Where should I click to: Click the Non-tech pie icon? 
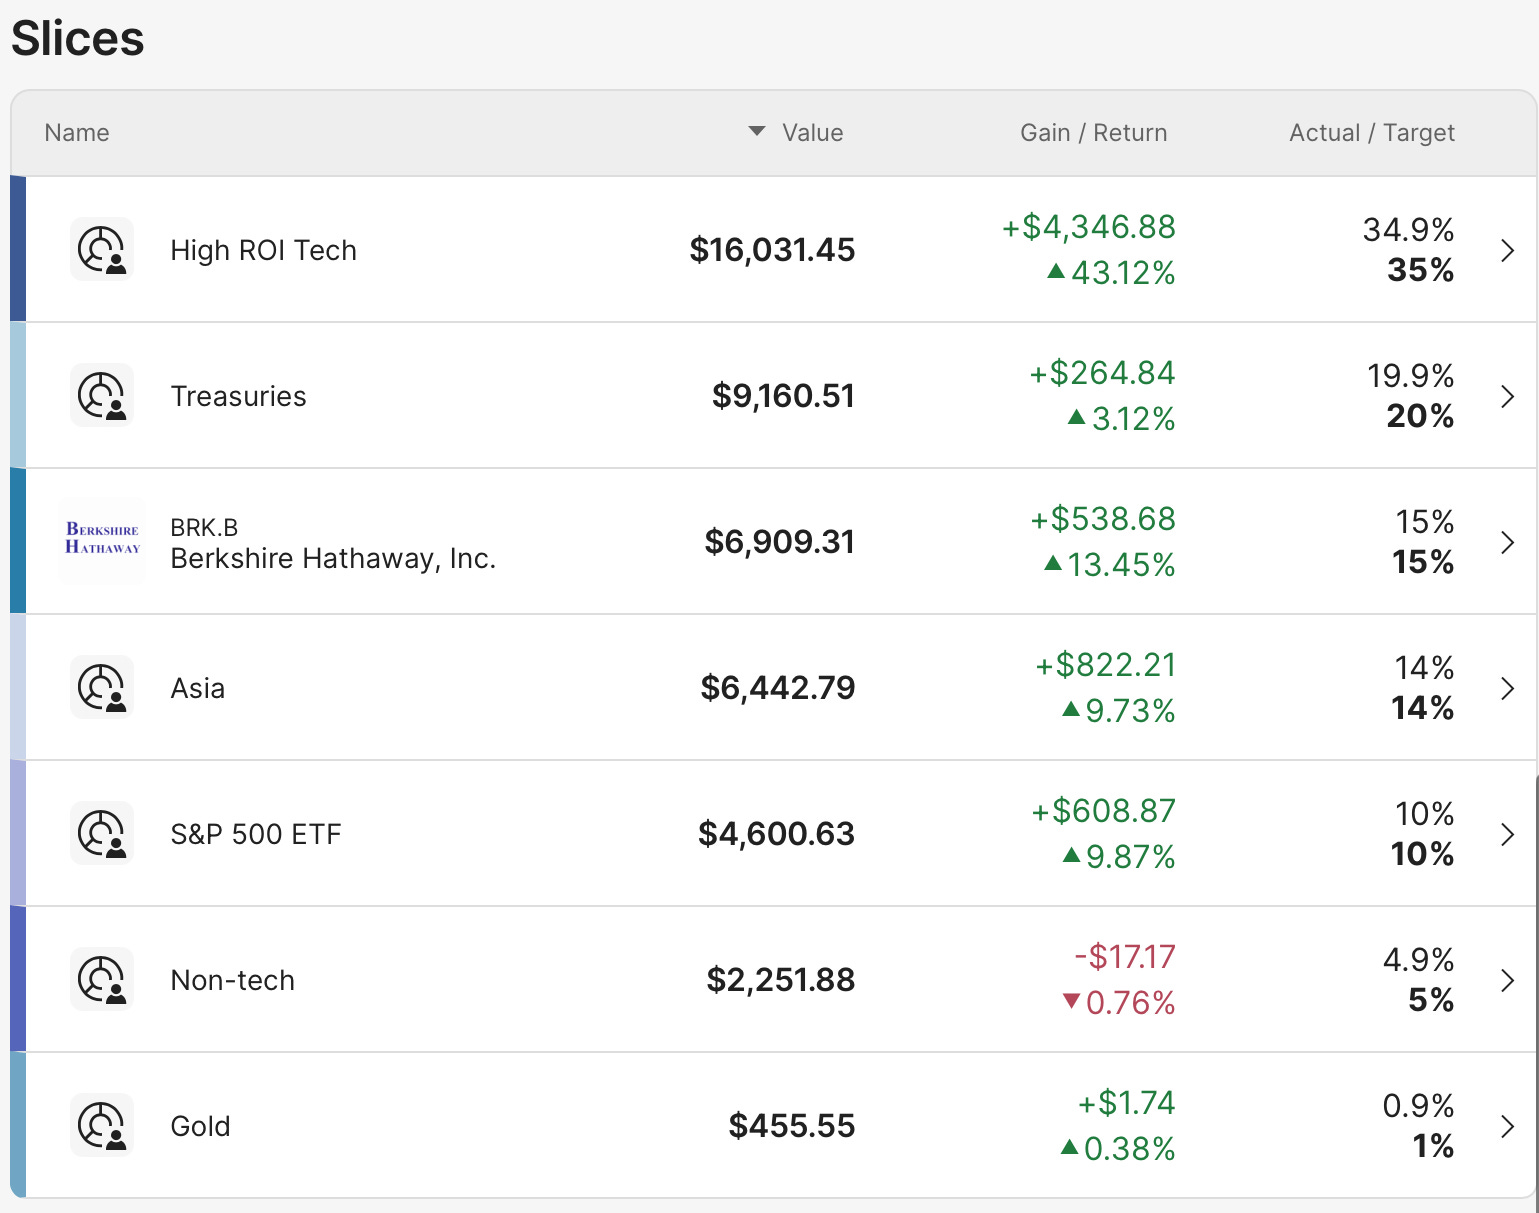(x=102, y=980)
